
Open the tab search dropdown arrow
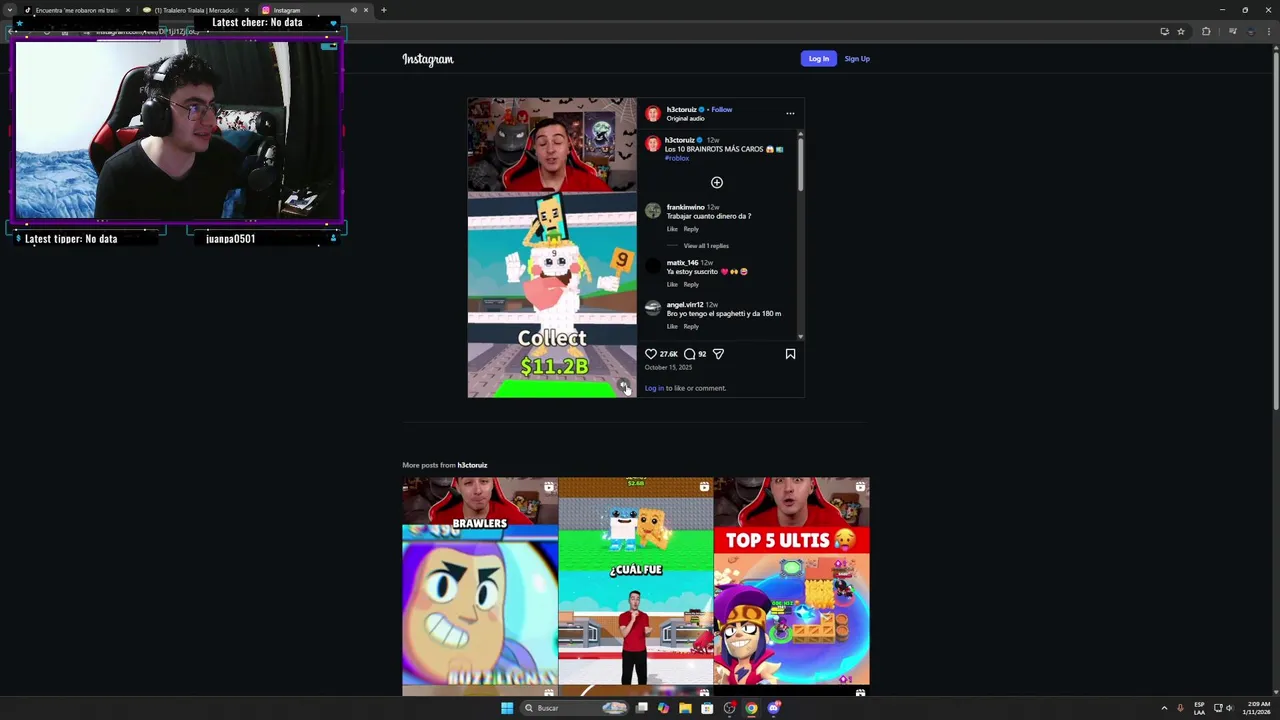tap(10, 10)
